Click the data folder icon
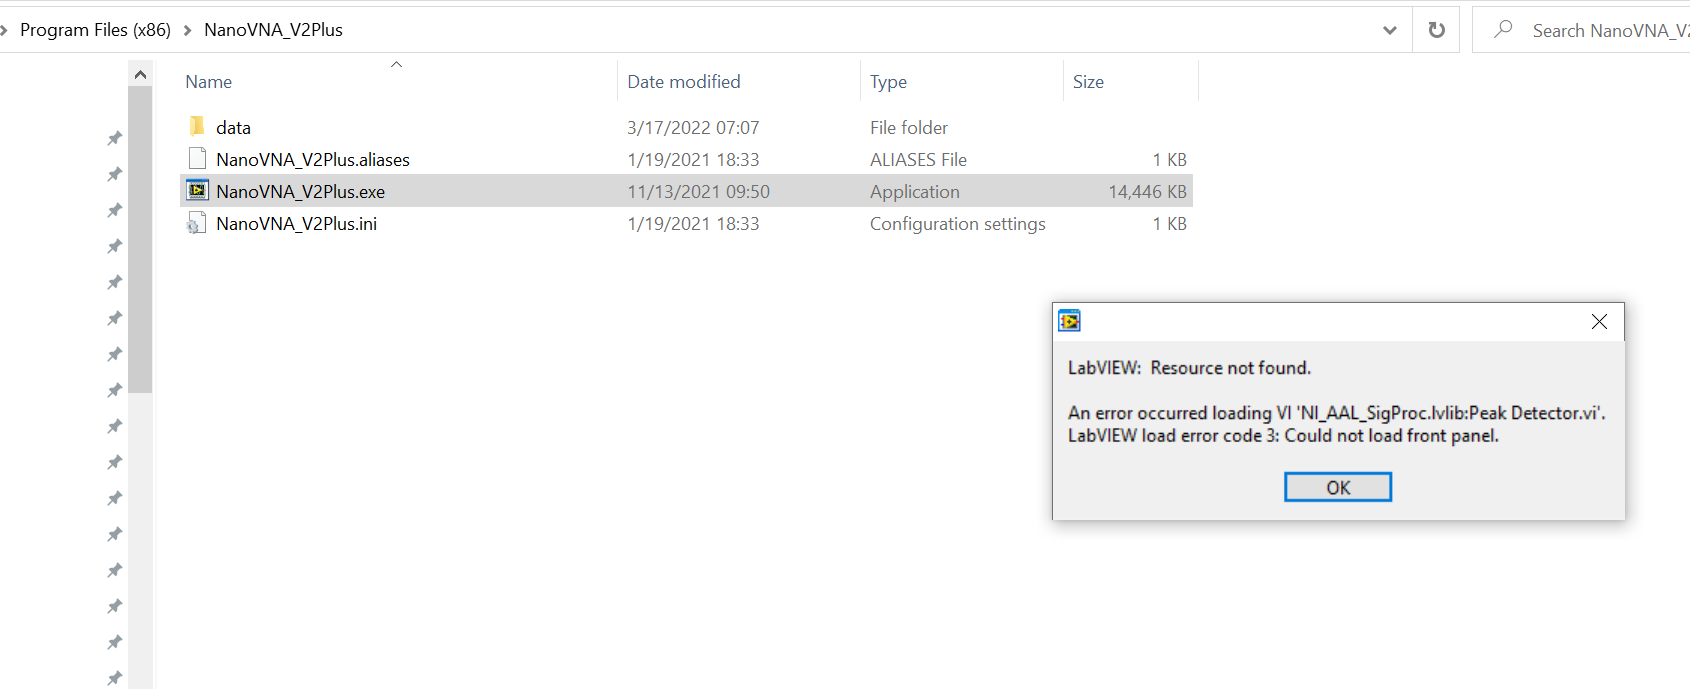This screenshot has height=689, width=1690. (x=197, y=126)
